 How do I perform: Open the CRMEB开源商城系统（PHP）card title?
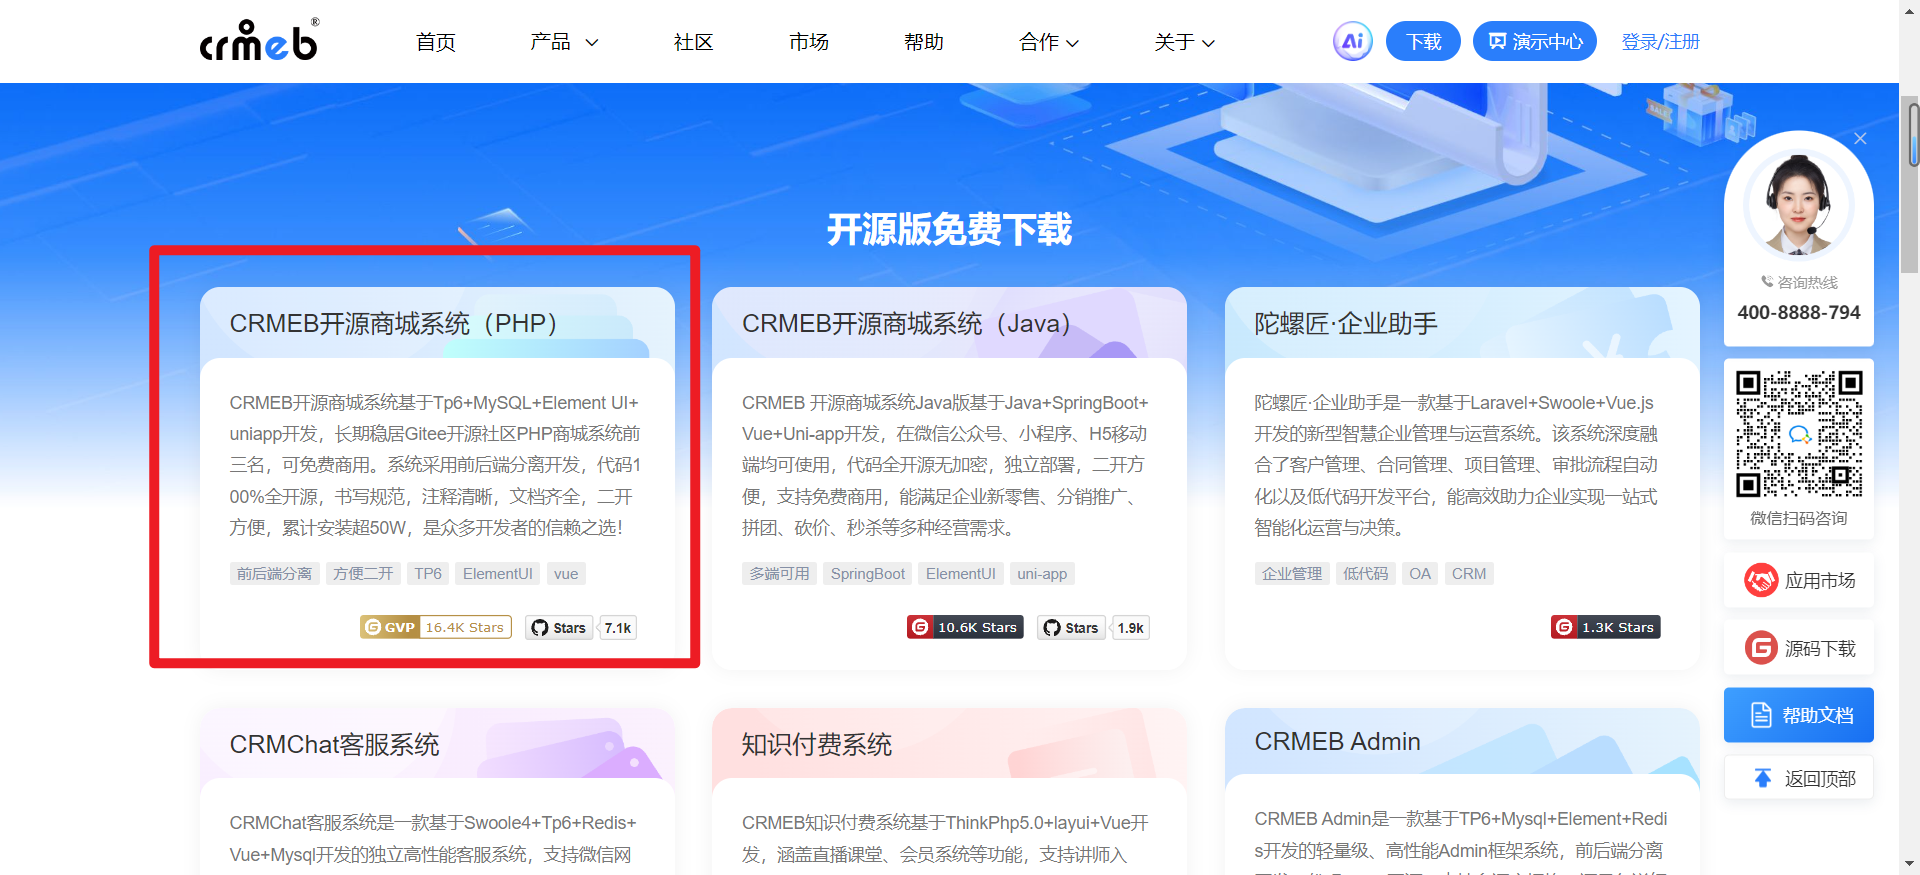click(x=393, y=323)
